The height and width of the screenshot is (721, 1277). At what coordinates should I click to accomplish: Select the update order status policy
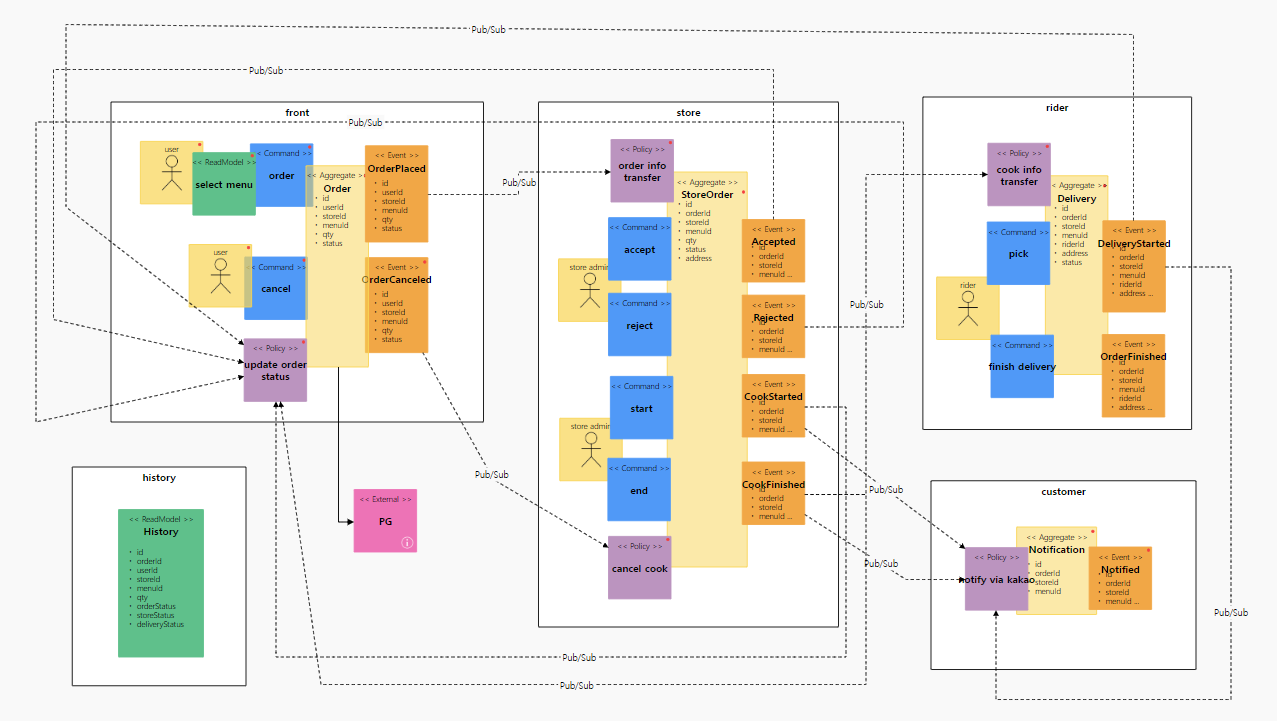pos(275,370)
